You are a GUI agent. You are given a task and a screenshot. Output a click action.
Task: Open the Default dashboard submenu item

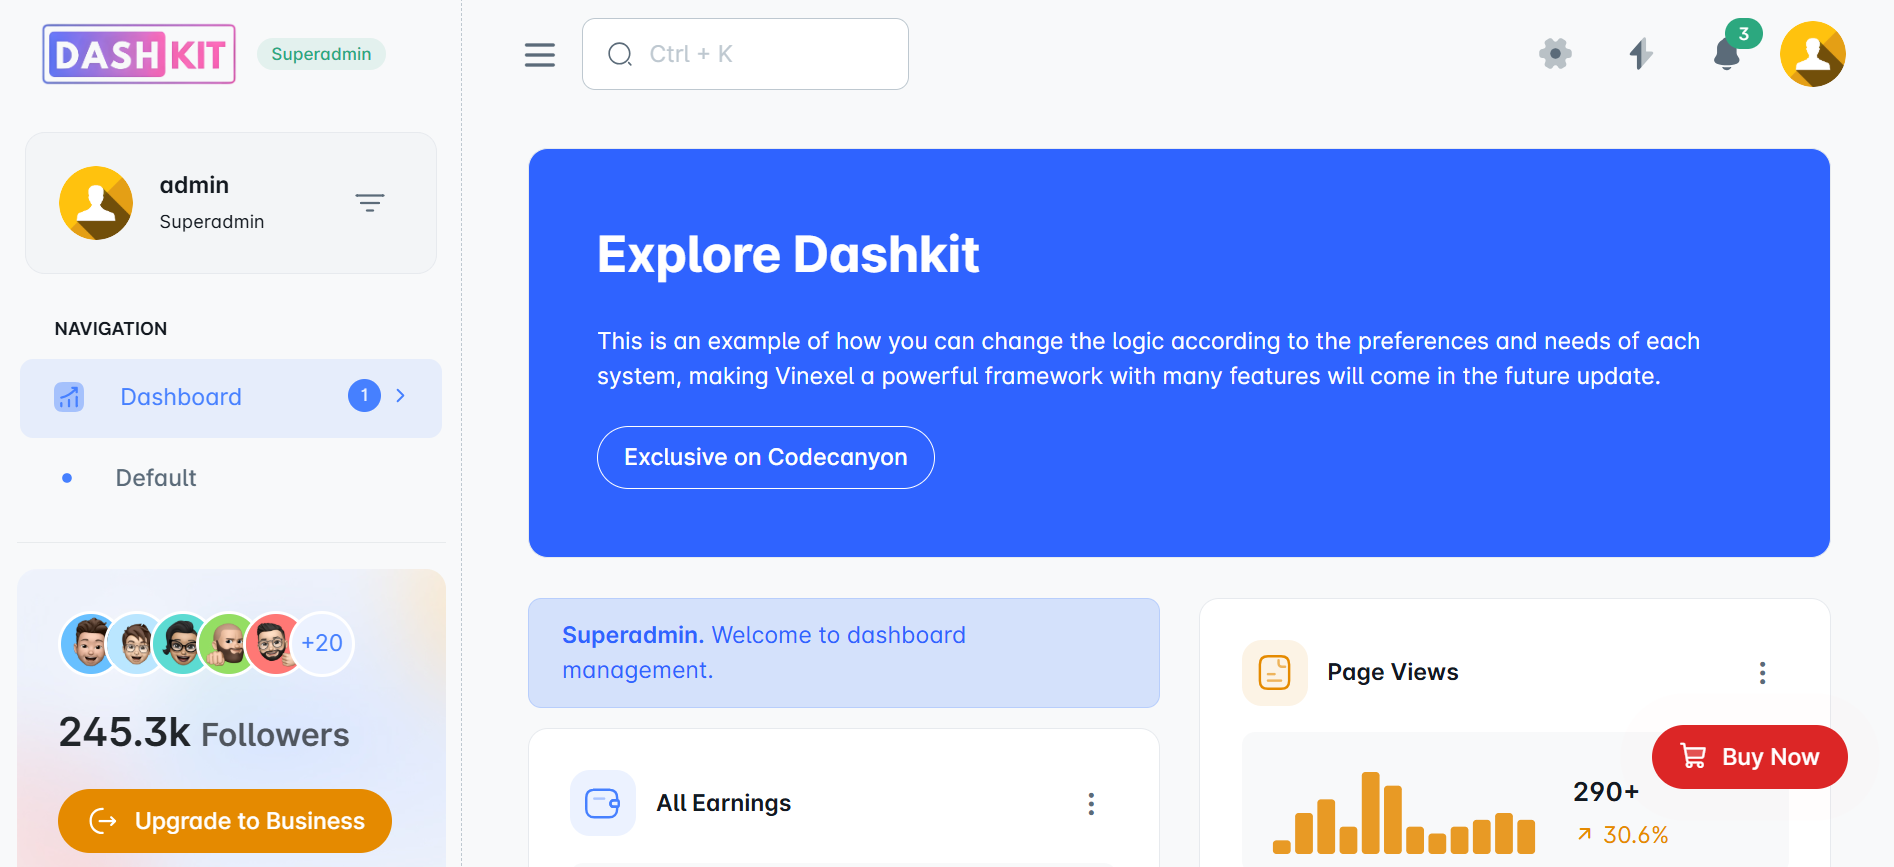pos(156,478)
